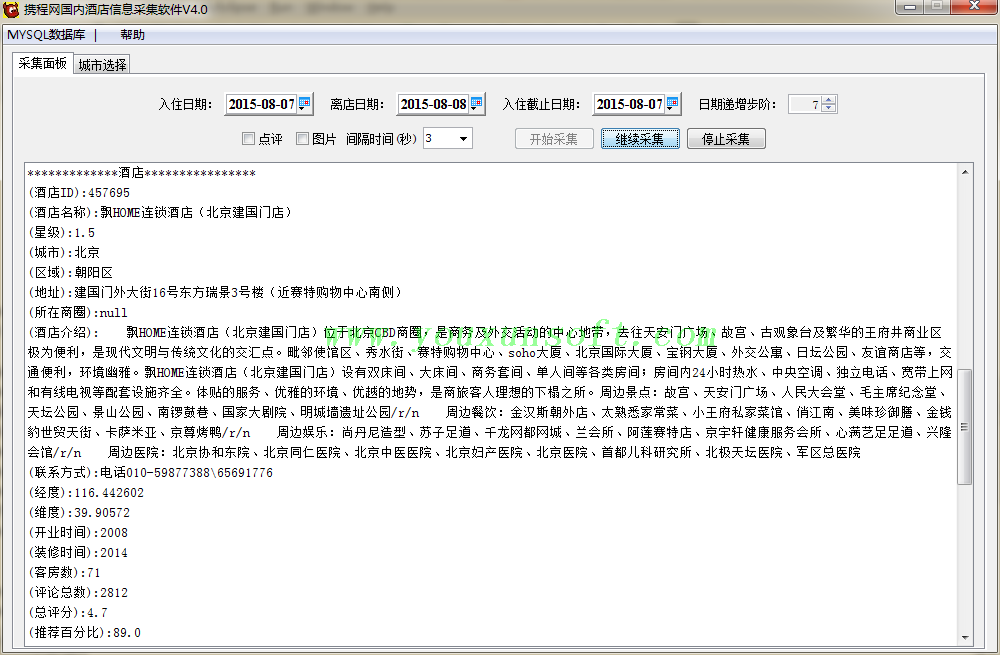Screen dimensions: 1000x655
Task: Click the 酒店 header line with asterisks
Action: coord(142,173)
